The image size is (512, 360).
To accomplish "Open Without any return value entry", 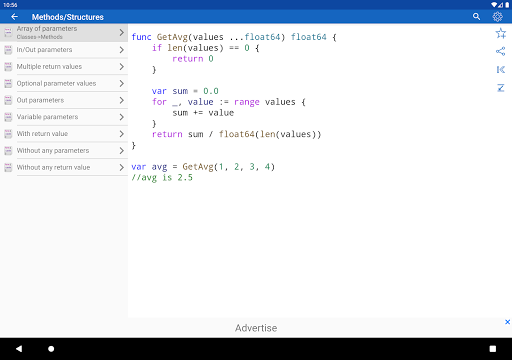I will pyautogui.click(x=64, y=167).
